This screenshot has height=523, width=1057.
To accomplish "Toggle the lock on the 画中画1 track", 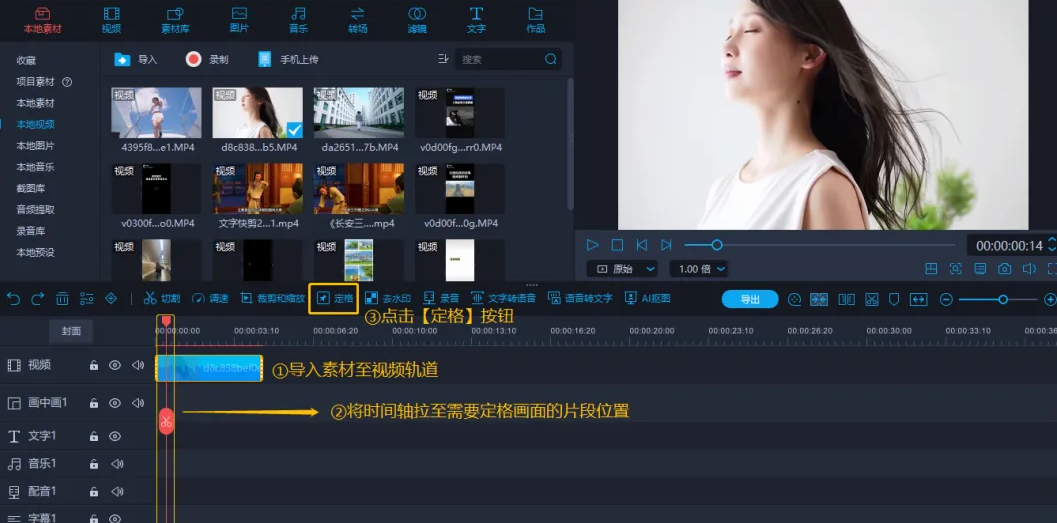I will click(94, 403).
